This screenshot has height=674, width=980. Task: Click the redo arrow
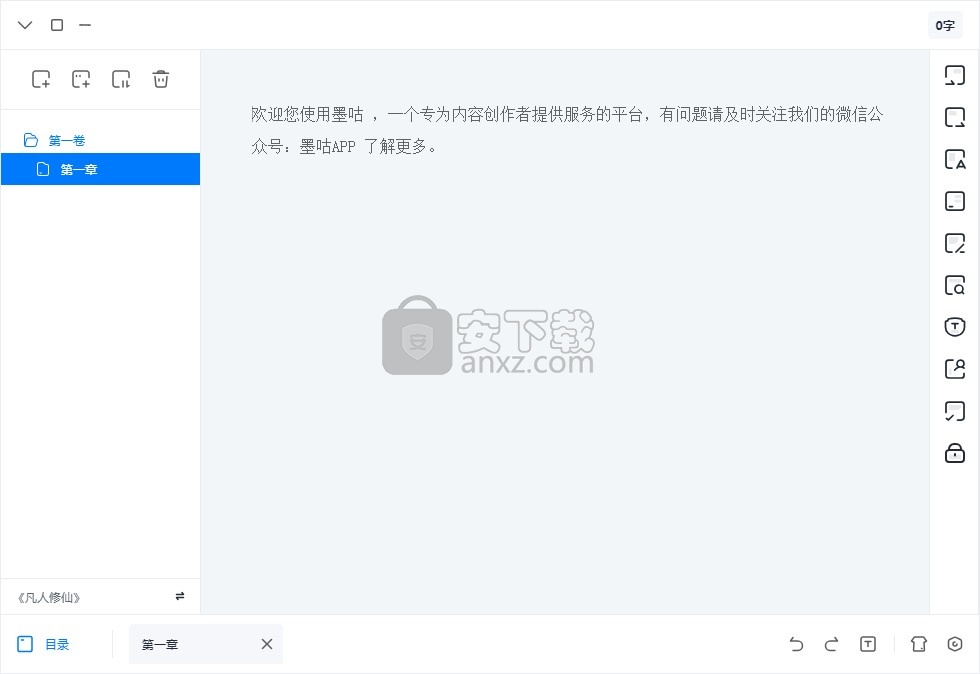coord(831,644)
